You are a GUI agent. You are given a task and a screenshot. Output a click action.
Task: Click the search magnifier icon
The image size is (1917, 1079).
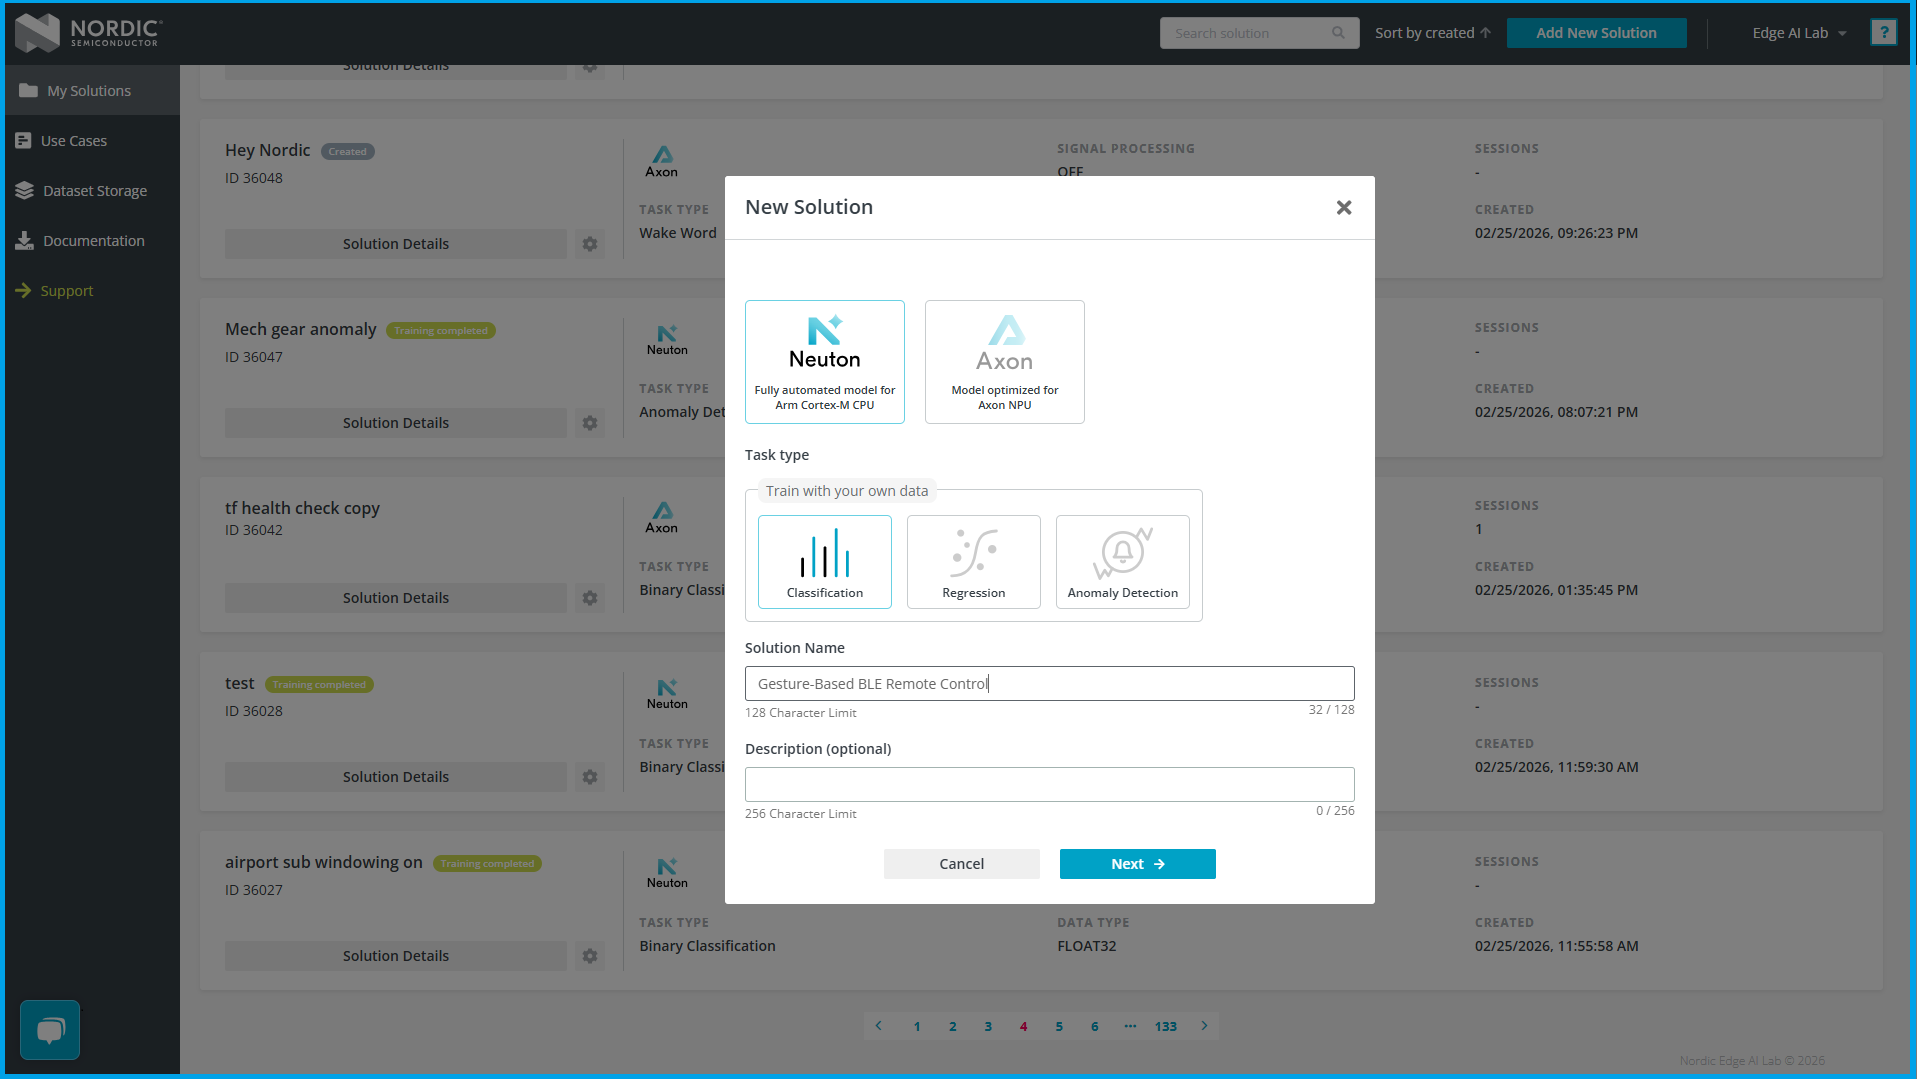click(1338, 33)
